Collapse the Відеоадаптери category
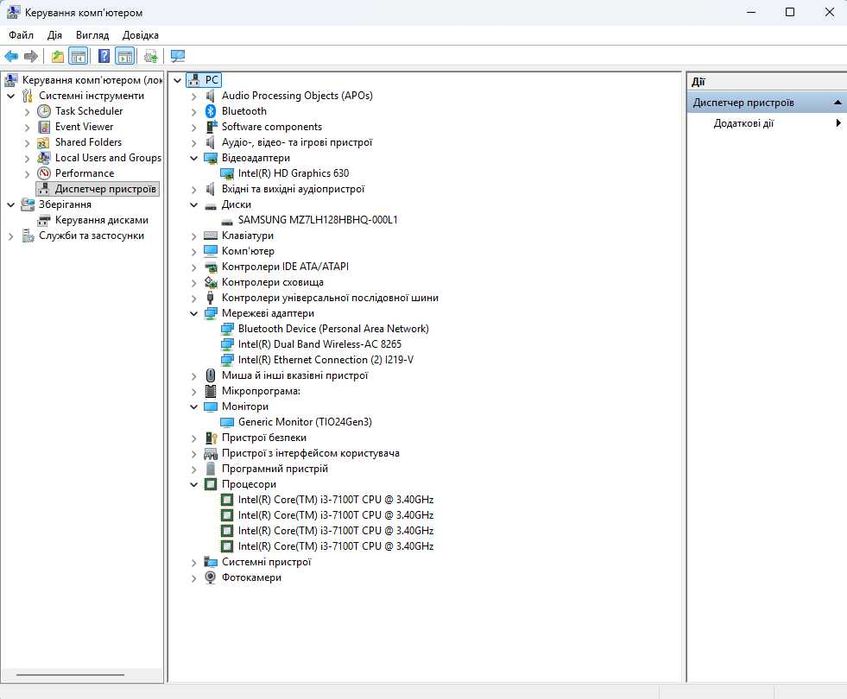 pyautogui.click(x=194, y=158)
